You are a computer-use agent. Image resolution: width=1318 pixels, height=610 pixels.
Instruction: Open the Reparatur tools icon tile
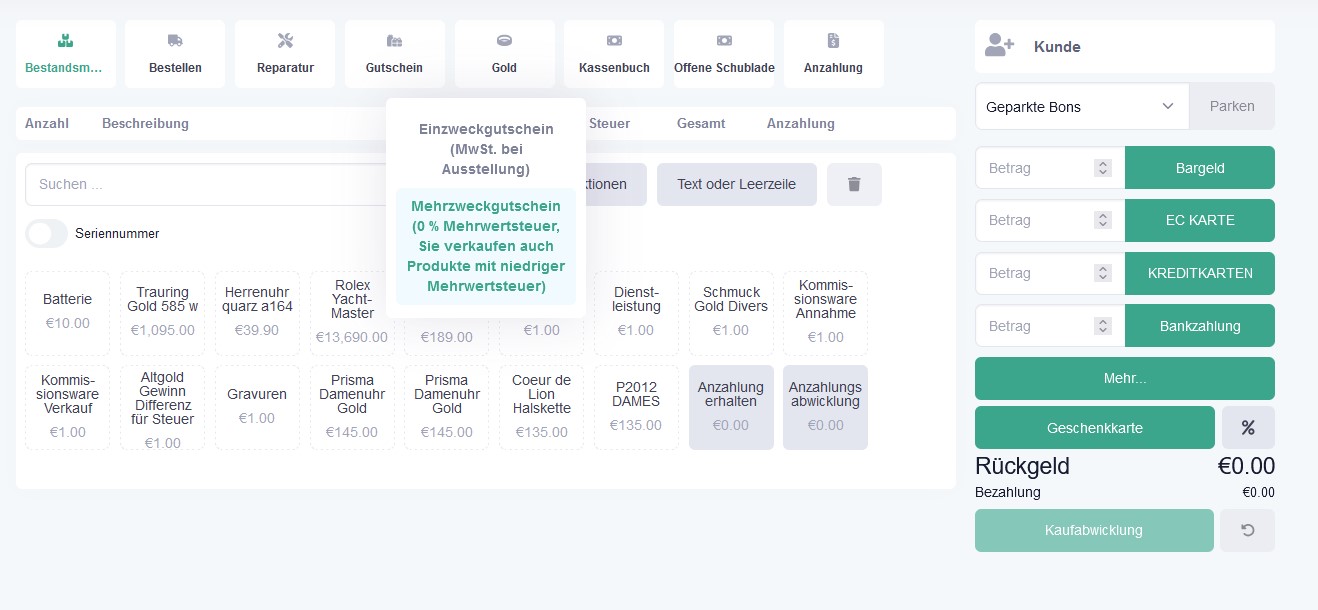pos(285,54)
